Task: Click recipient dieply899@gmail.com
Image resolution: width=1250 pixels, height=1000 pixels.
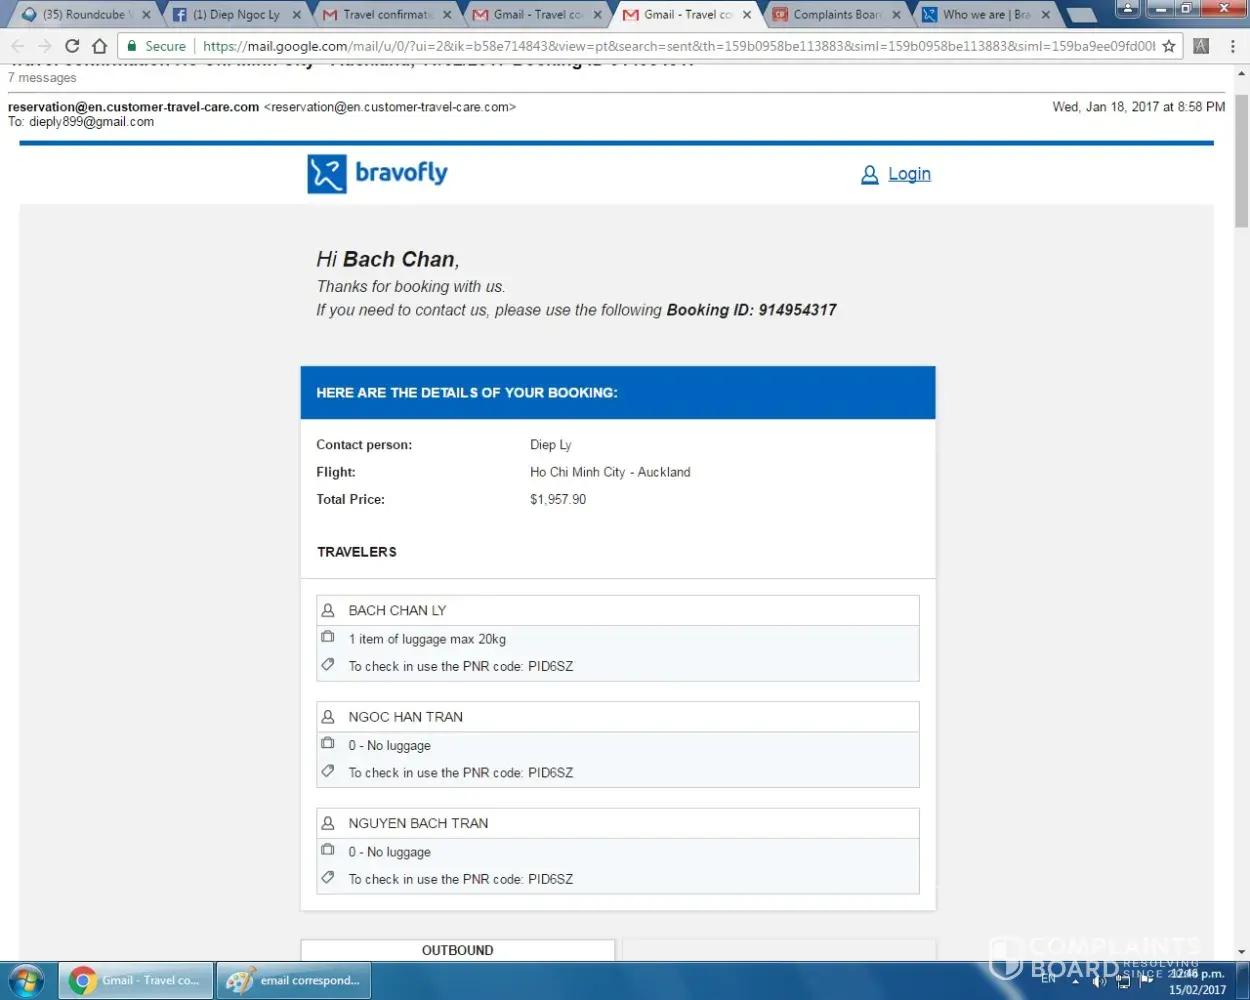Action: coord(91,122)
